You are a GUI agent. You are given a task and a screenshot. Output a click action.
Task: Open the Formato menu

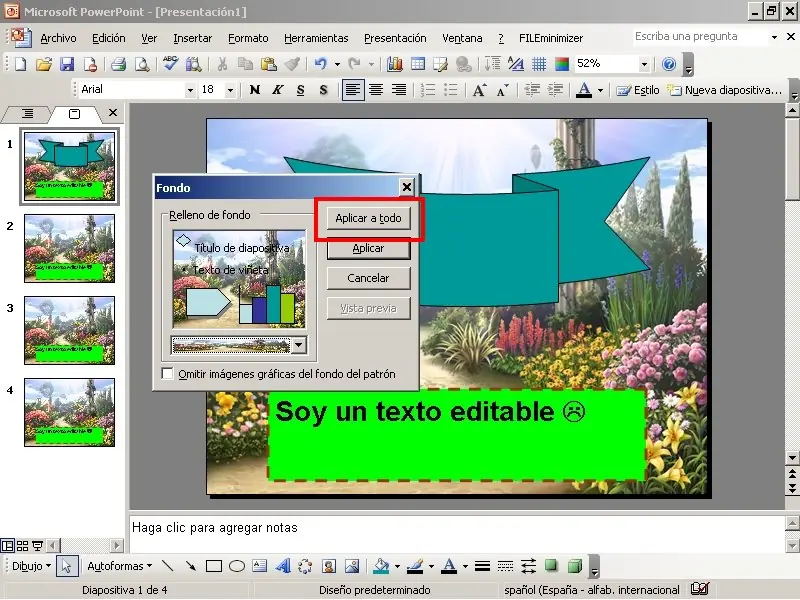tap(248, 38)
